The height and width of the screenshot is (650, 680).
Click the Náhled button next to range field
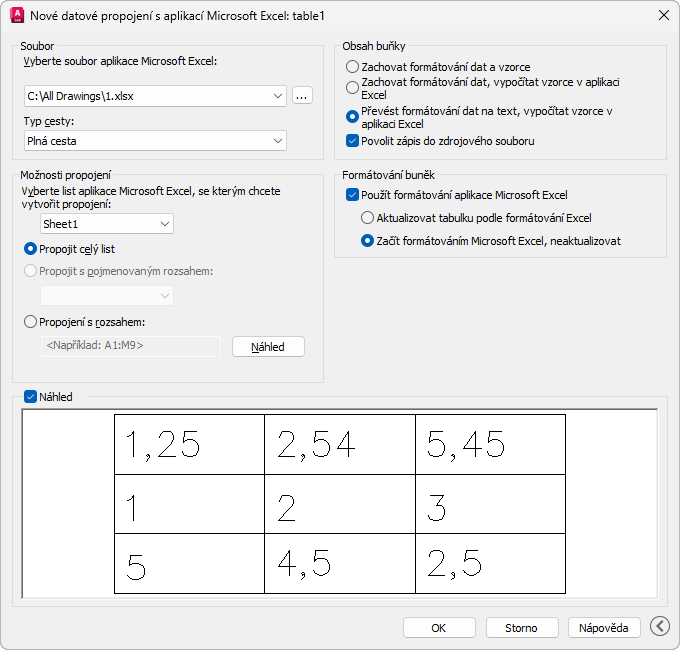click(x=268, y=347)
